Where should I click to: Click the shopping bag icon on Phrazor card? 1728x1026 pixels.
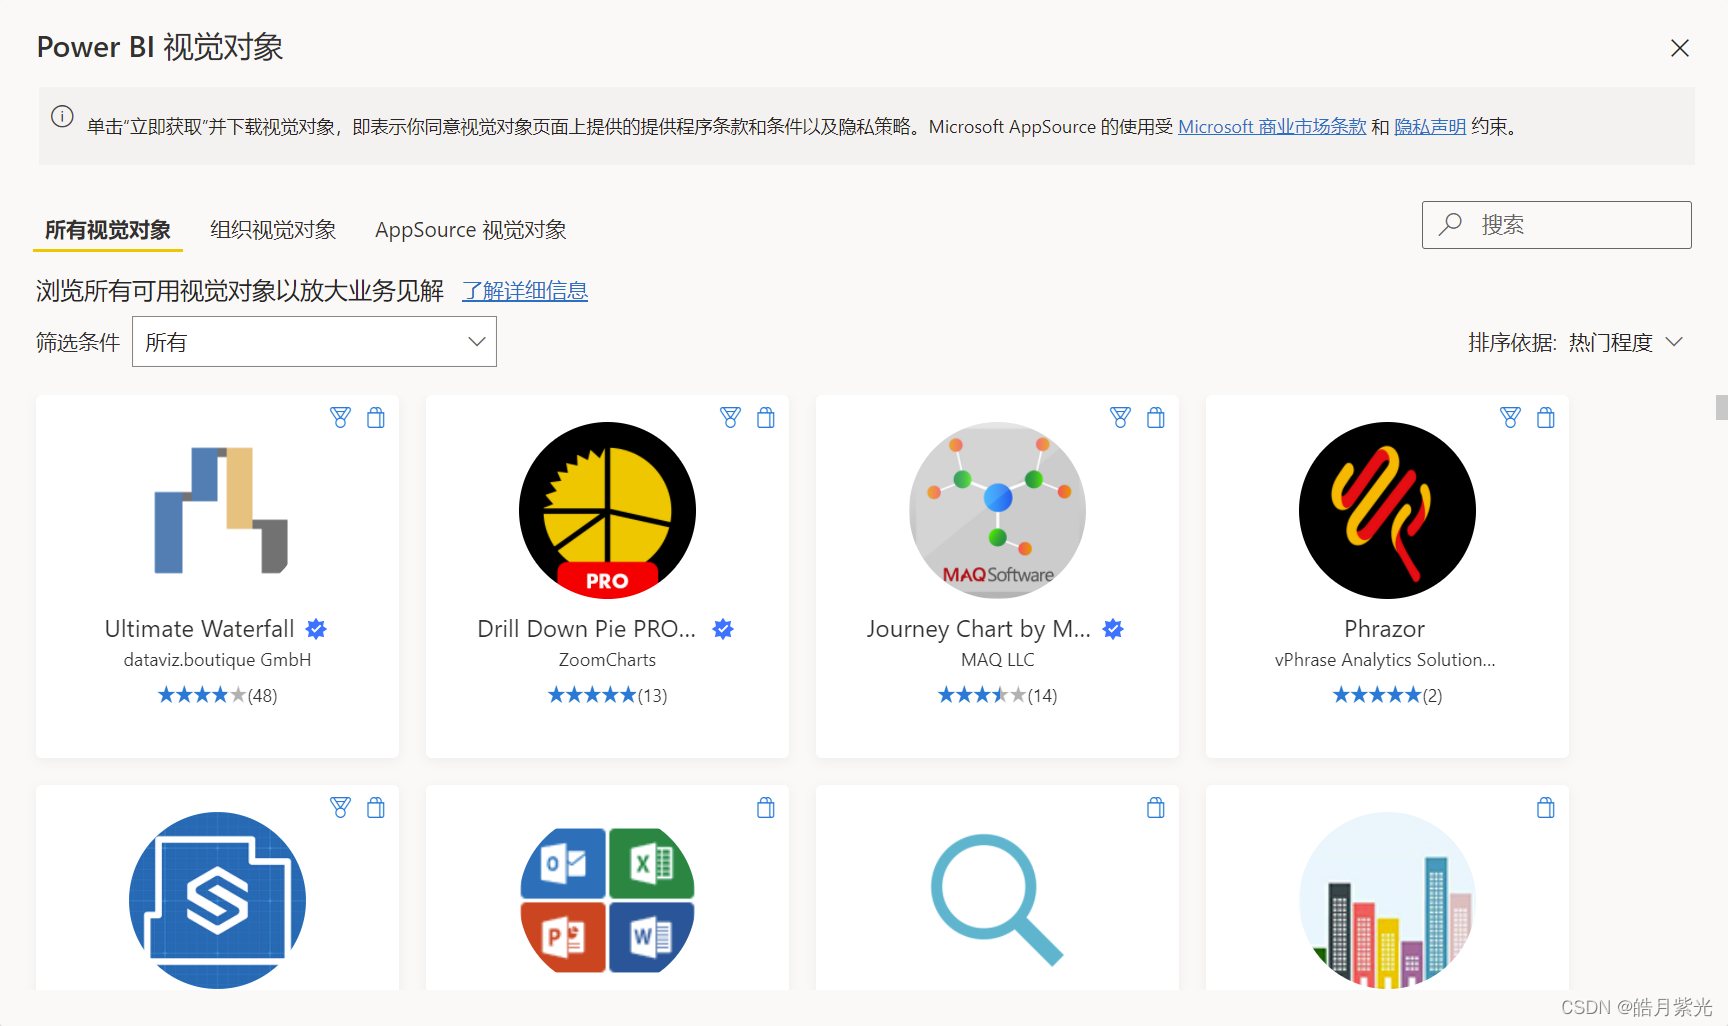pyautogui.click(x=1545, y=417)
